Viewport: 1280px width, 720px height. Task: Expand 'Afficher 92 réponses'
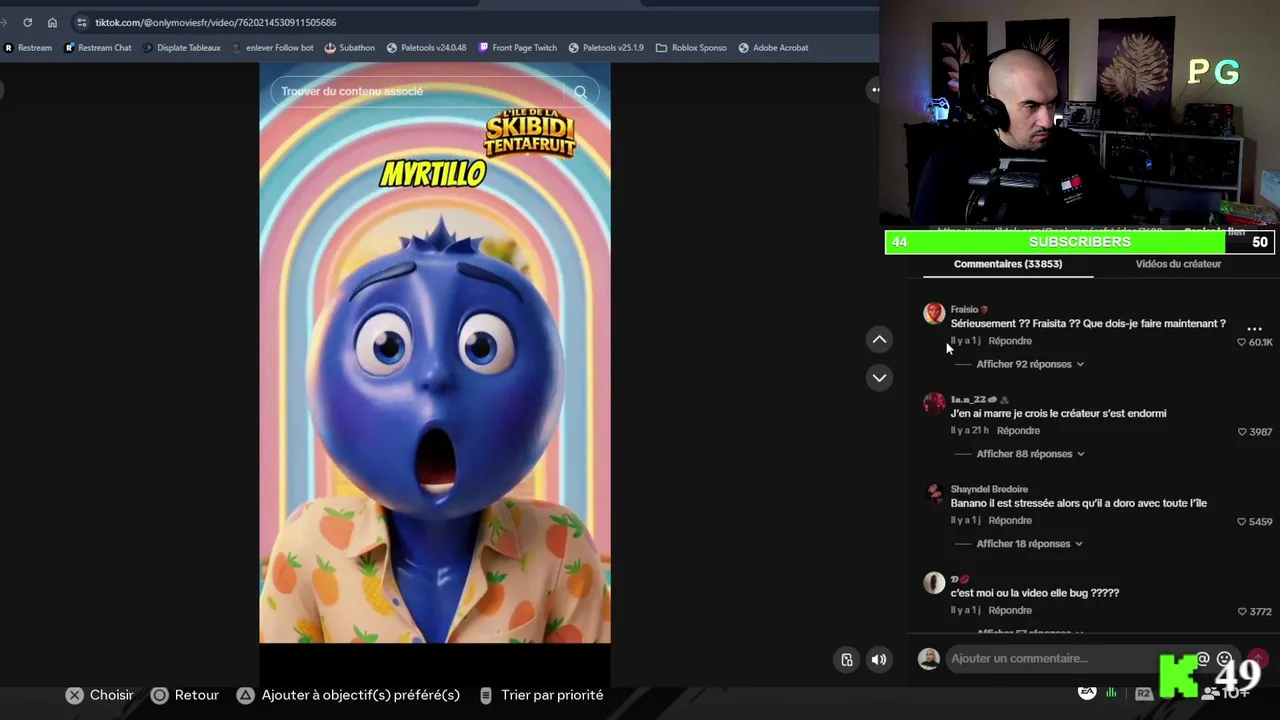pos(1030,364)
